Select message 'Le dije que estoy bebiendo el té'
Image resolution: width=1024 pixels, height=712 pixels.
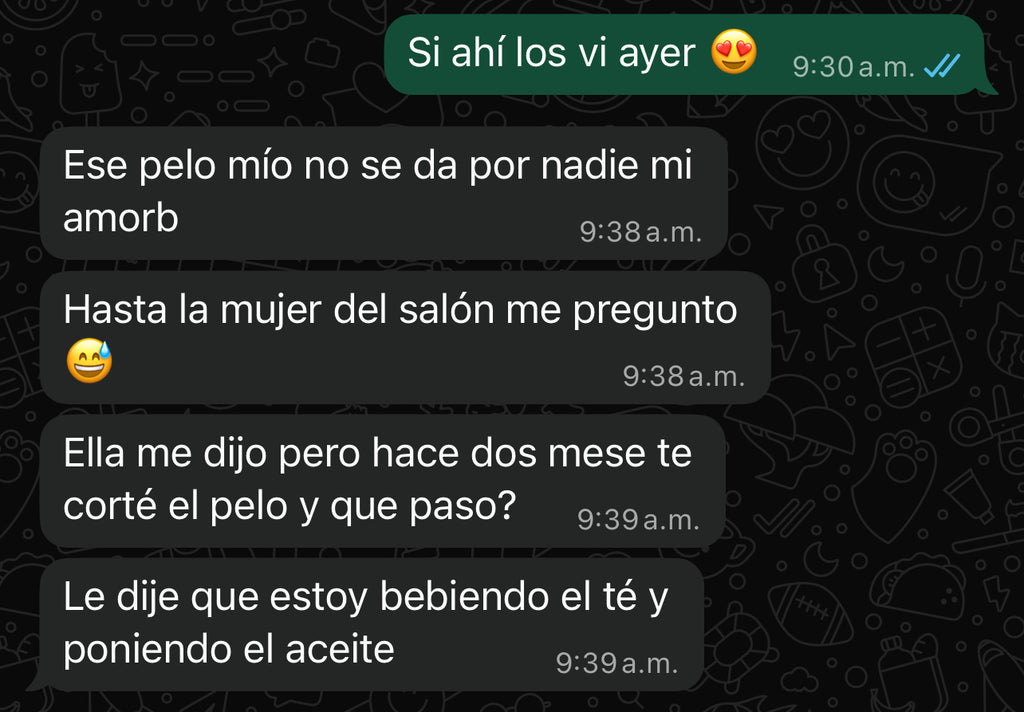point(371,624)
